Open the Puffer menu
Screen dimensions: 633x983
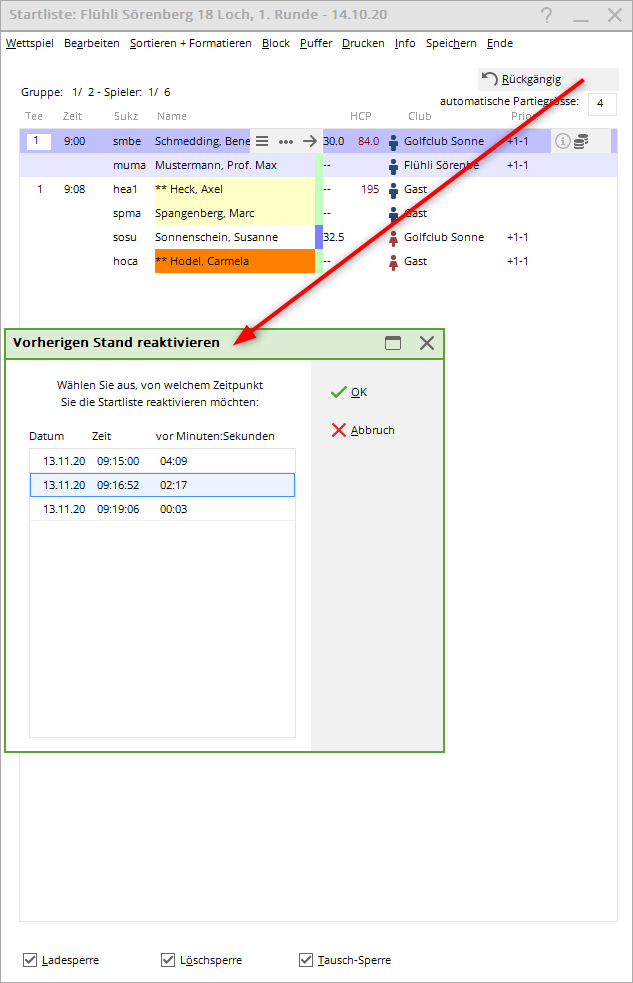click(x=316, y=43)
